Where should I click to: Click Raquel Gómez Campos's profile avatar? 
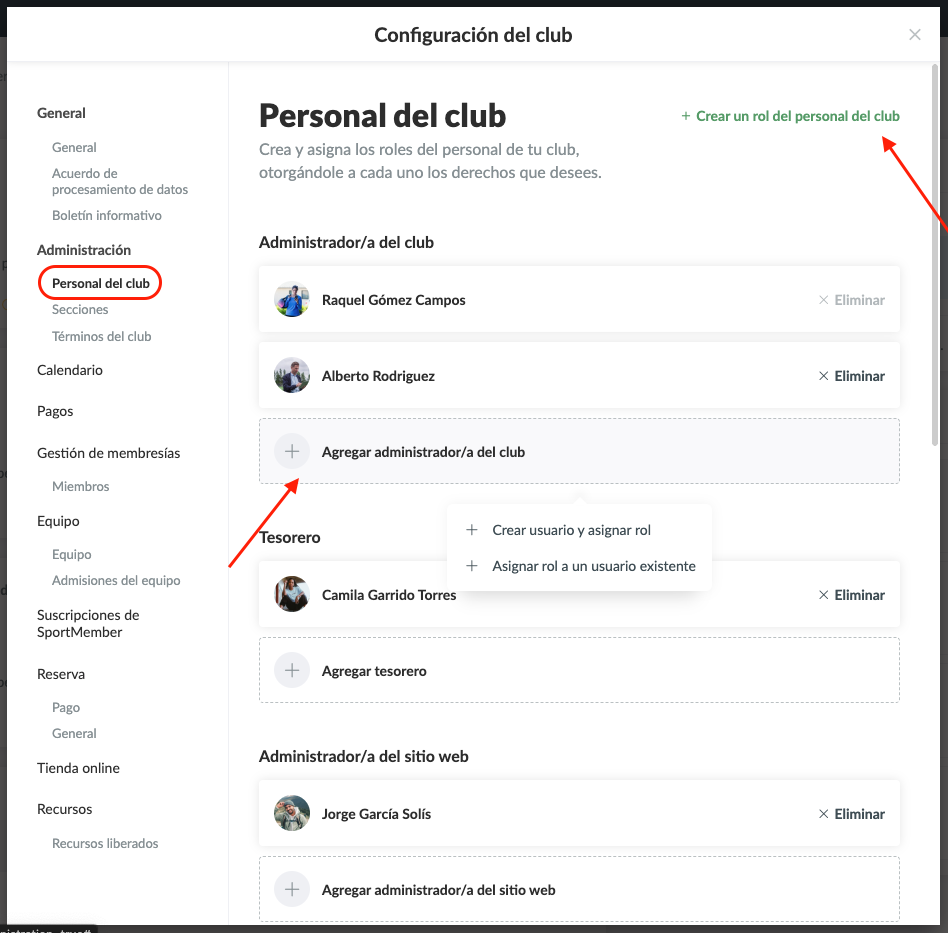click(x=292, y=300)
